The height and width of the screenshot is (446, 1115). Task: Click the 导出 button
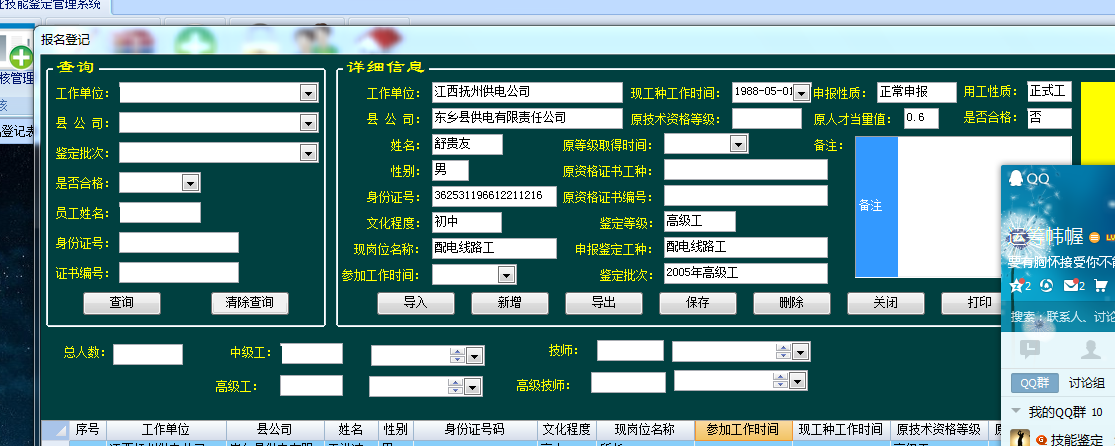[x=604, y=303]
